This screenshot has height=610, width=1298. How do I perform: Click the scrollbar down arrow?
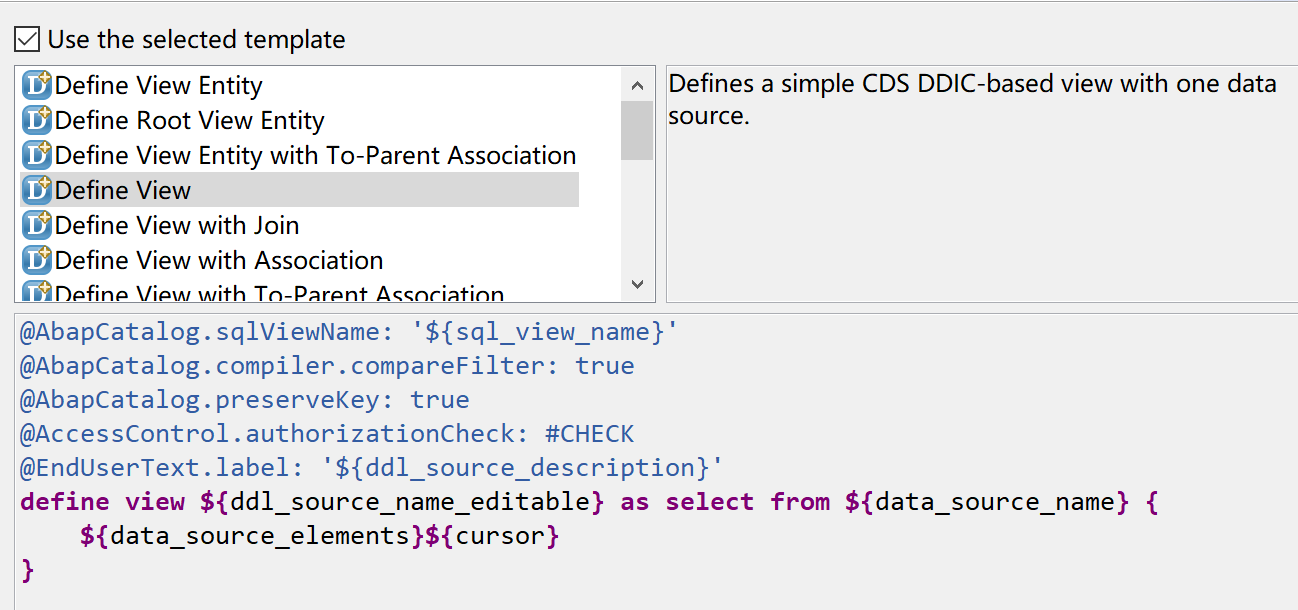[637, 286]
